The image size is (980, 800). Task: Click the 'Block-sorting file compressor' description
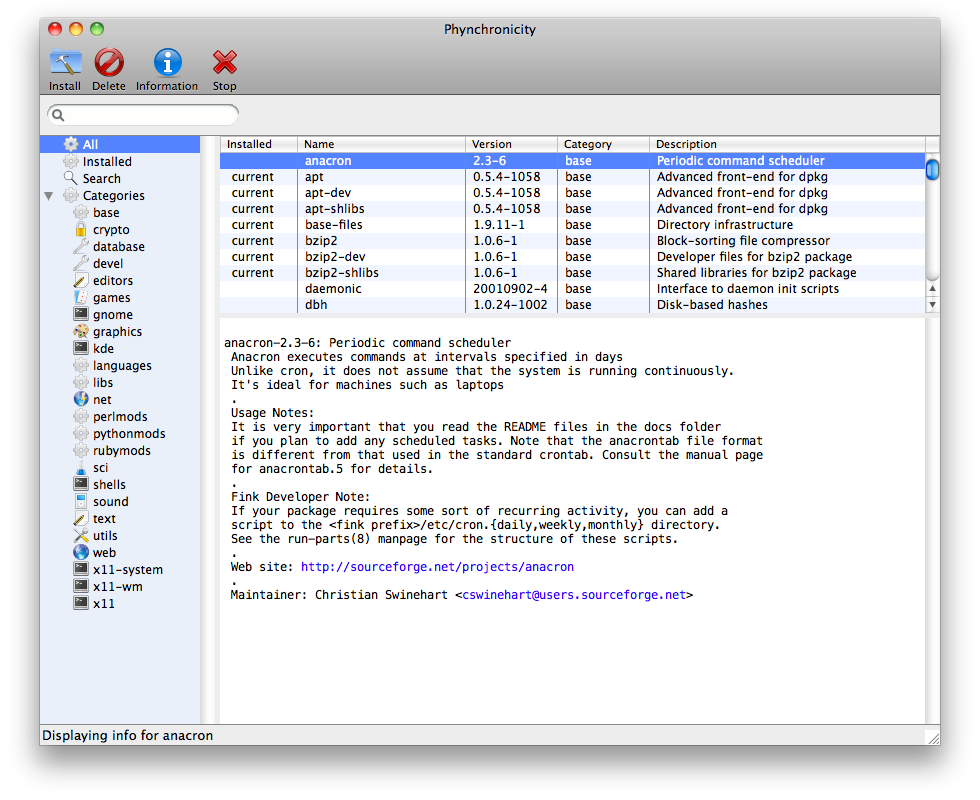[x=743, y=241]
